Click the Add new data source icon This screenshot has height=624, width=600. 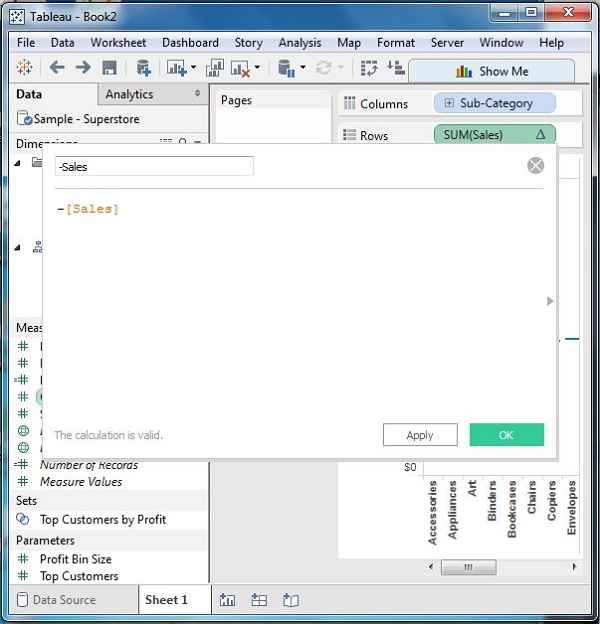[144, 68]
